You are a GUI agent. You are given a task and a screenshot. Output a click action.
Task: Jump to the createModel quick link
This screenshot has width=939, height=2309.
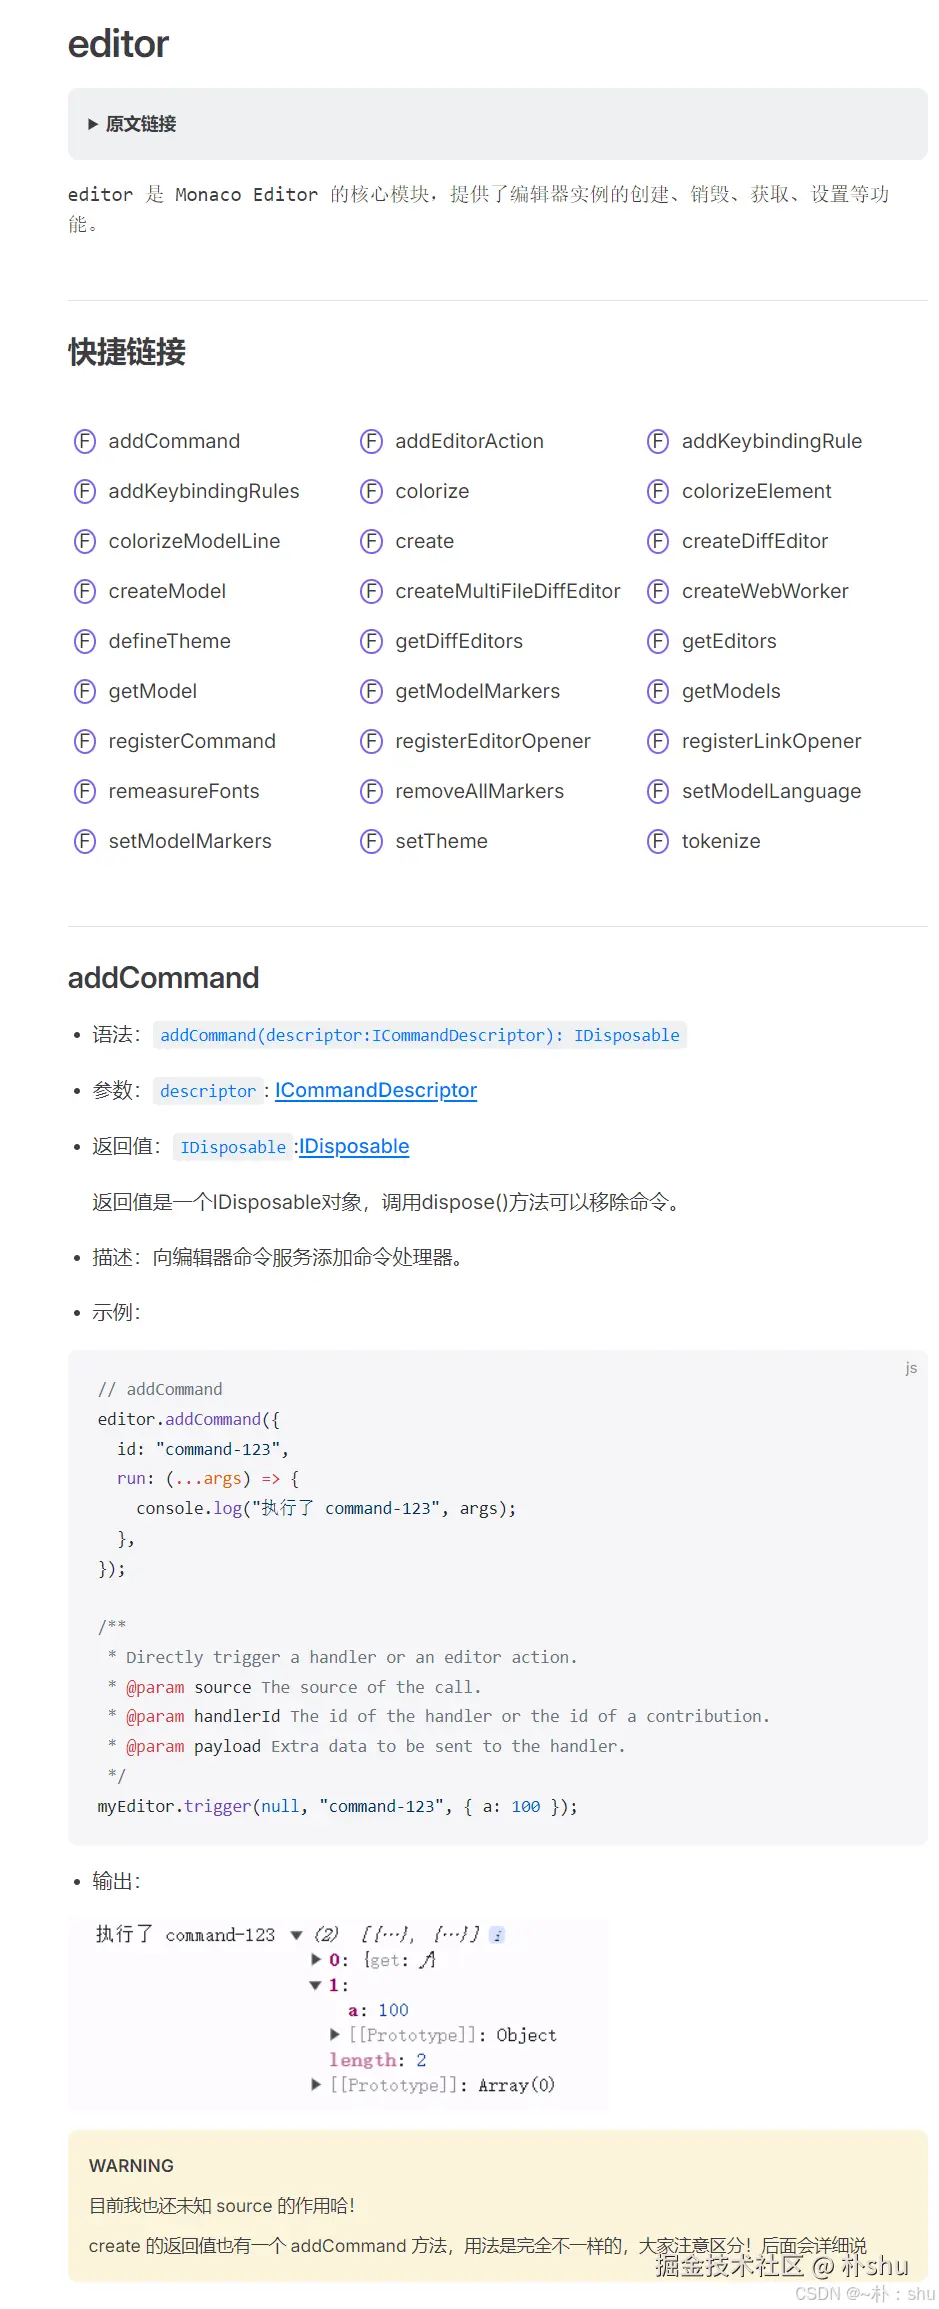(167, 591)
